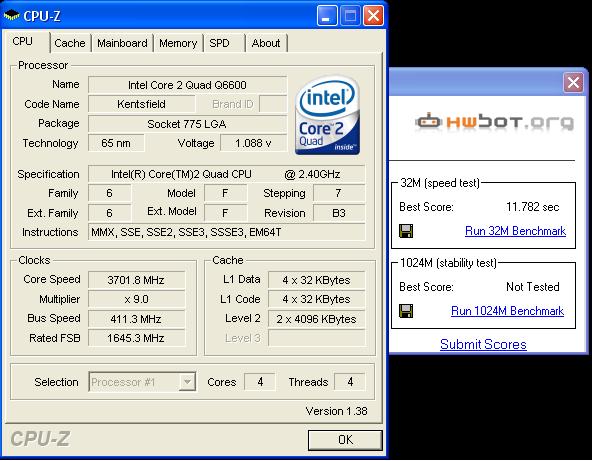Close the CPU-Z window
This screenshot has width=592, height=461.
[x=373, y=16]
